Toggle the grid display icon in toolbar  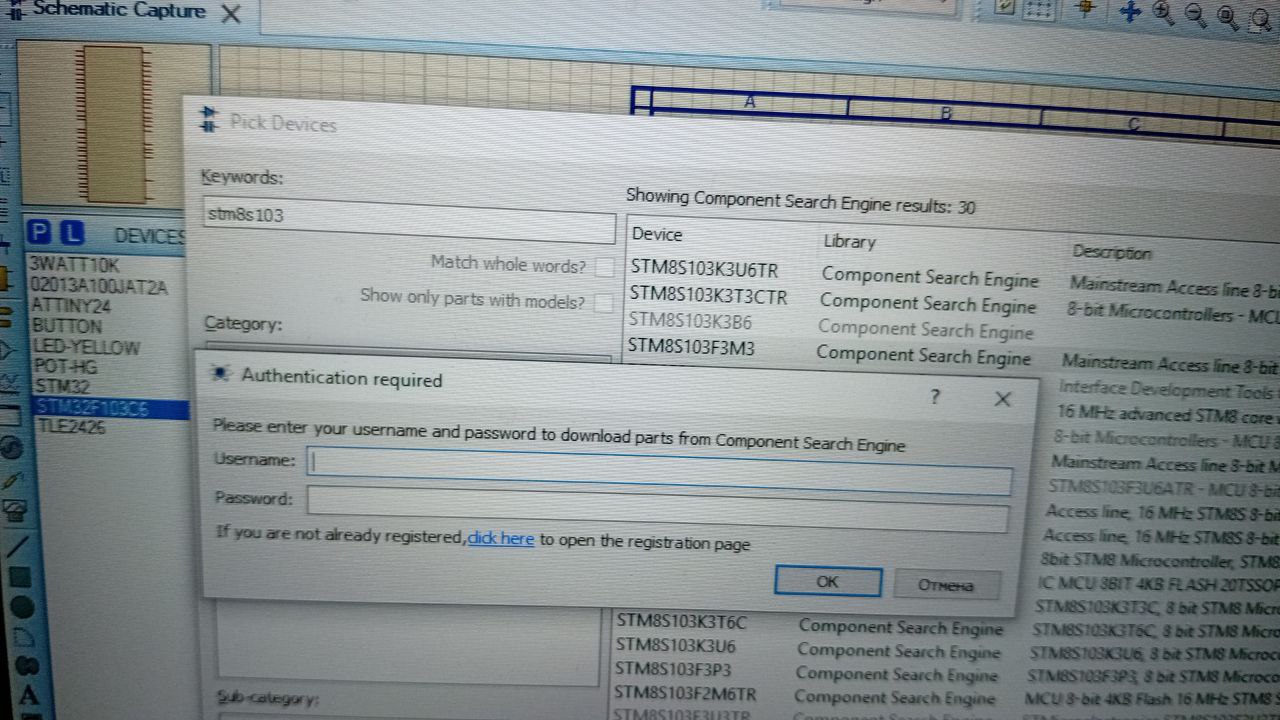click(1040, 10)
